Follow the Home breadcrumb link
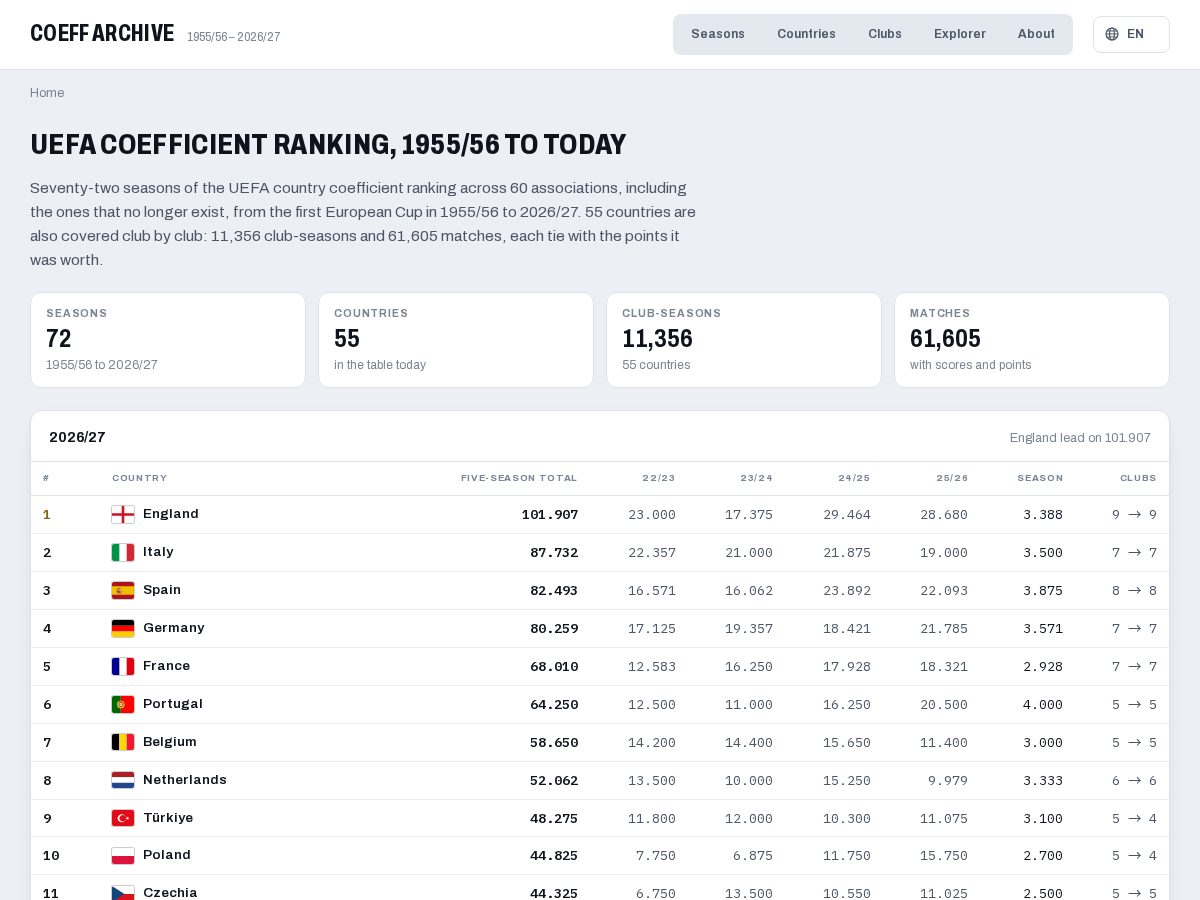Screen dimensions: 1200x900 (x=47, y=93)
